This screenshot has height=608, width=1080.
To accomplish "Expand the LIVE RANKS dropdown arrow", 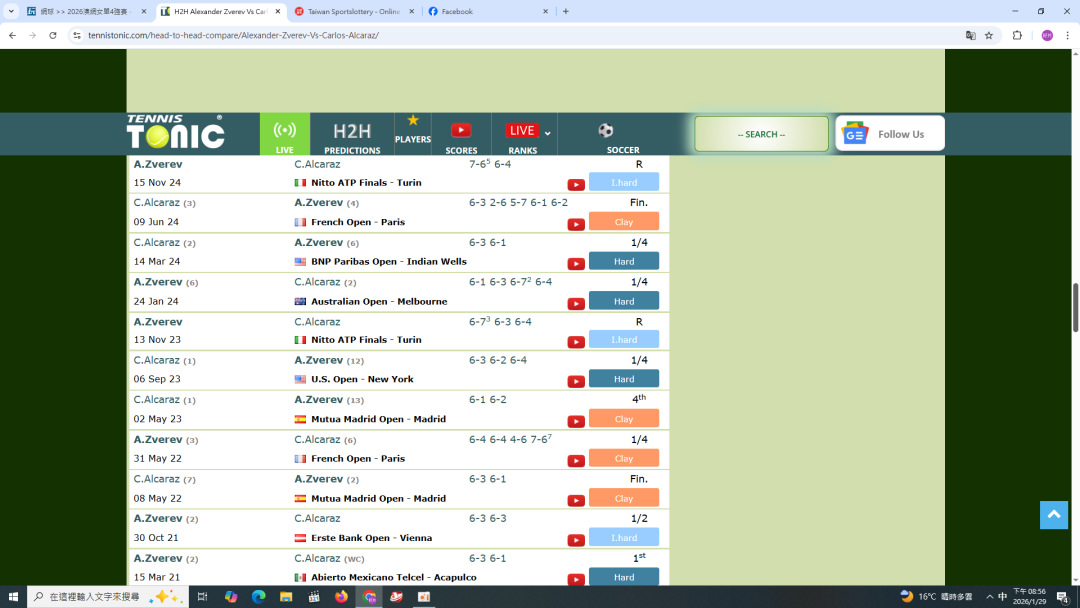I will (548, 134).
